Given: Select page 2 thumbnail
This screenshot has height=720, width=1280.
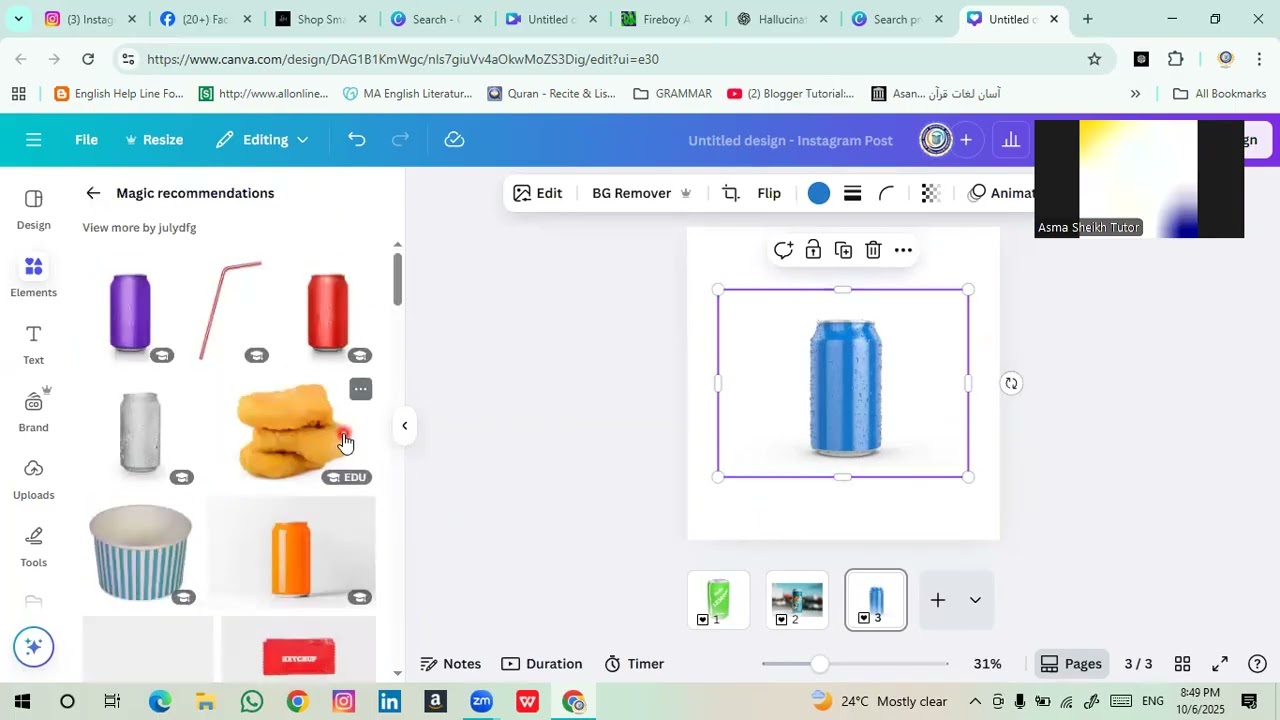Looking at the screenshot, I should click(x=796, y=599).
